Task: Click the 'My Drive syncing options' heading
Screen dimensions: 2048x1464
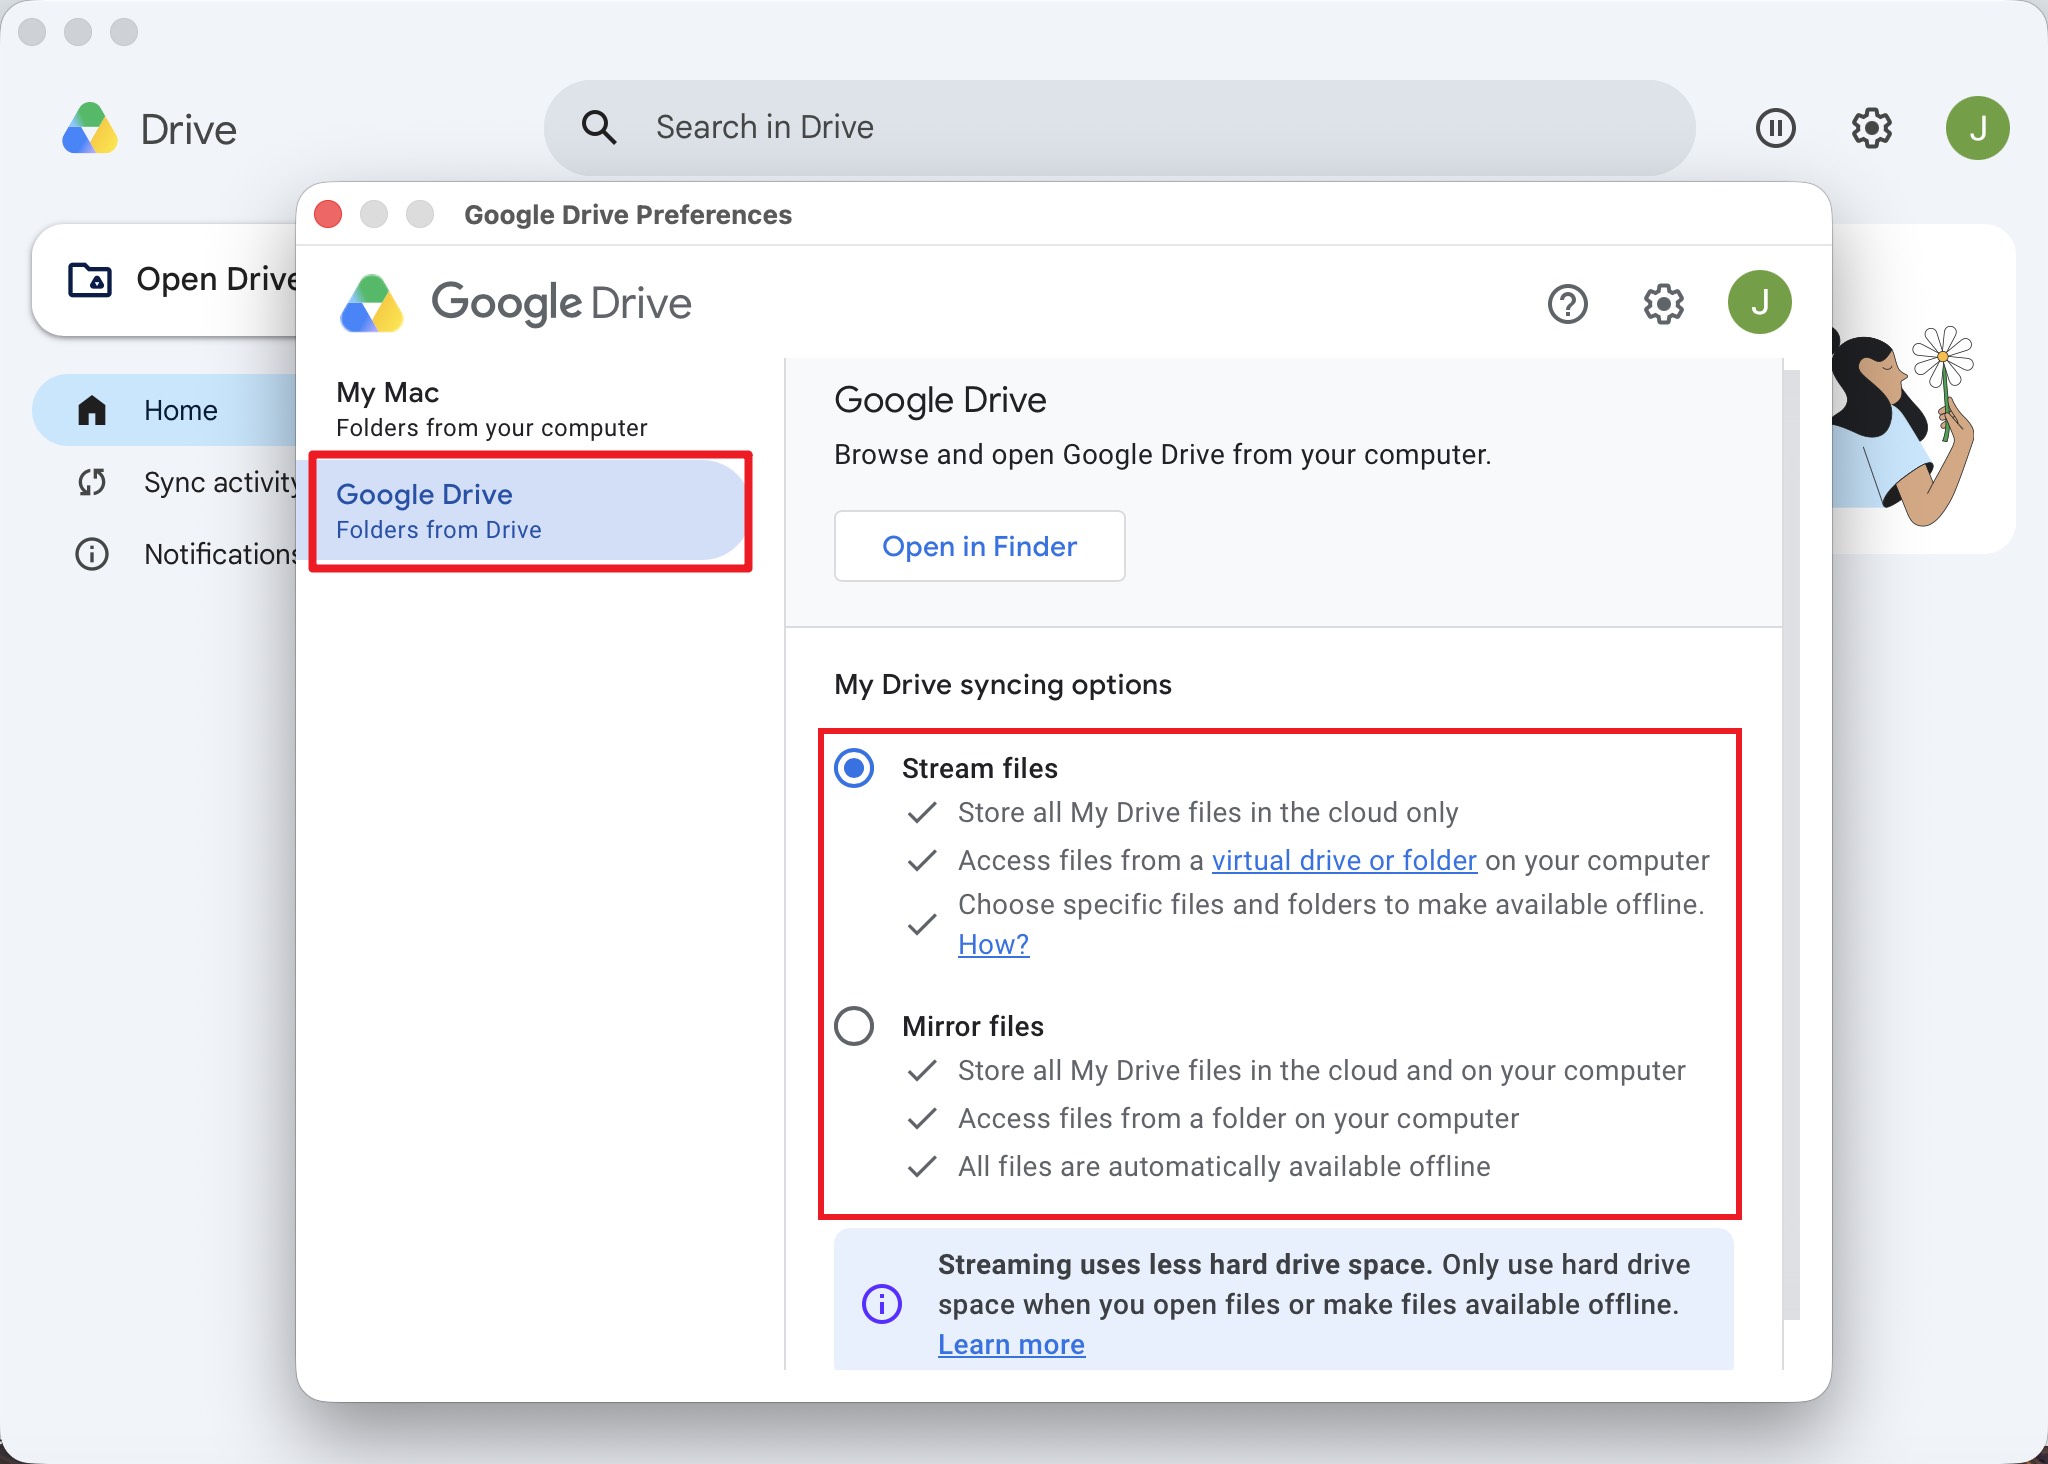Action: (x=1003, y=684)
